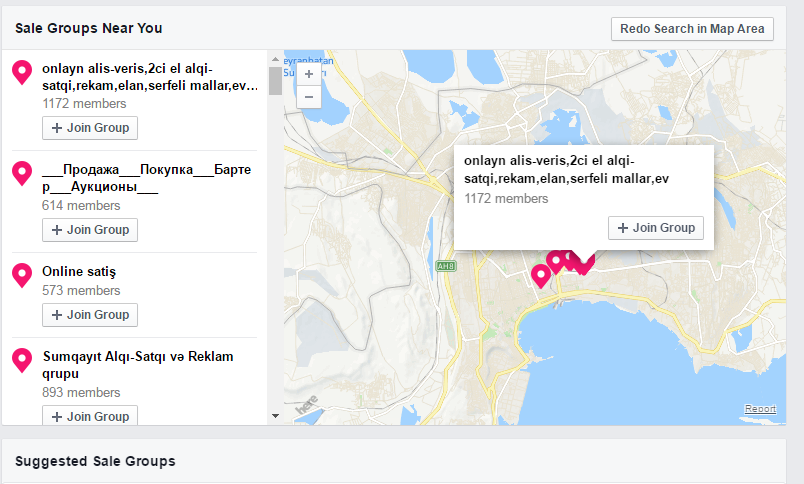Viewport: 804px width, 484px height.
Task: Click Join Group in the map popup
Action: click(x=656, y=228)
